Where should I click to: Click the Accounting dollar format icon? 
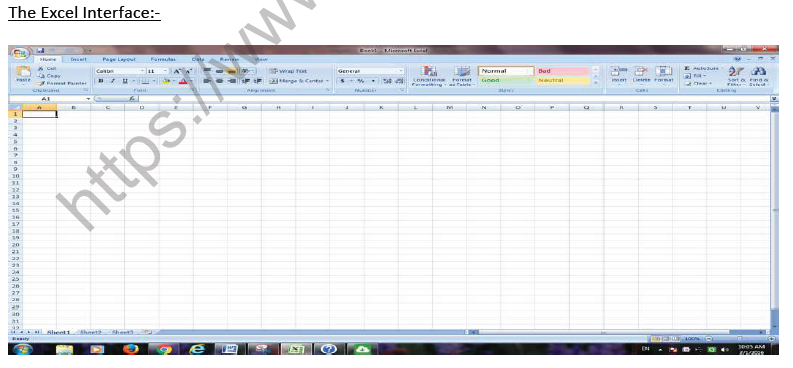point(342,81)
